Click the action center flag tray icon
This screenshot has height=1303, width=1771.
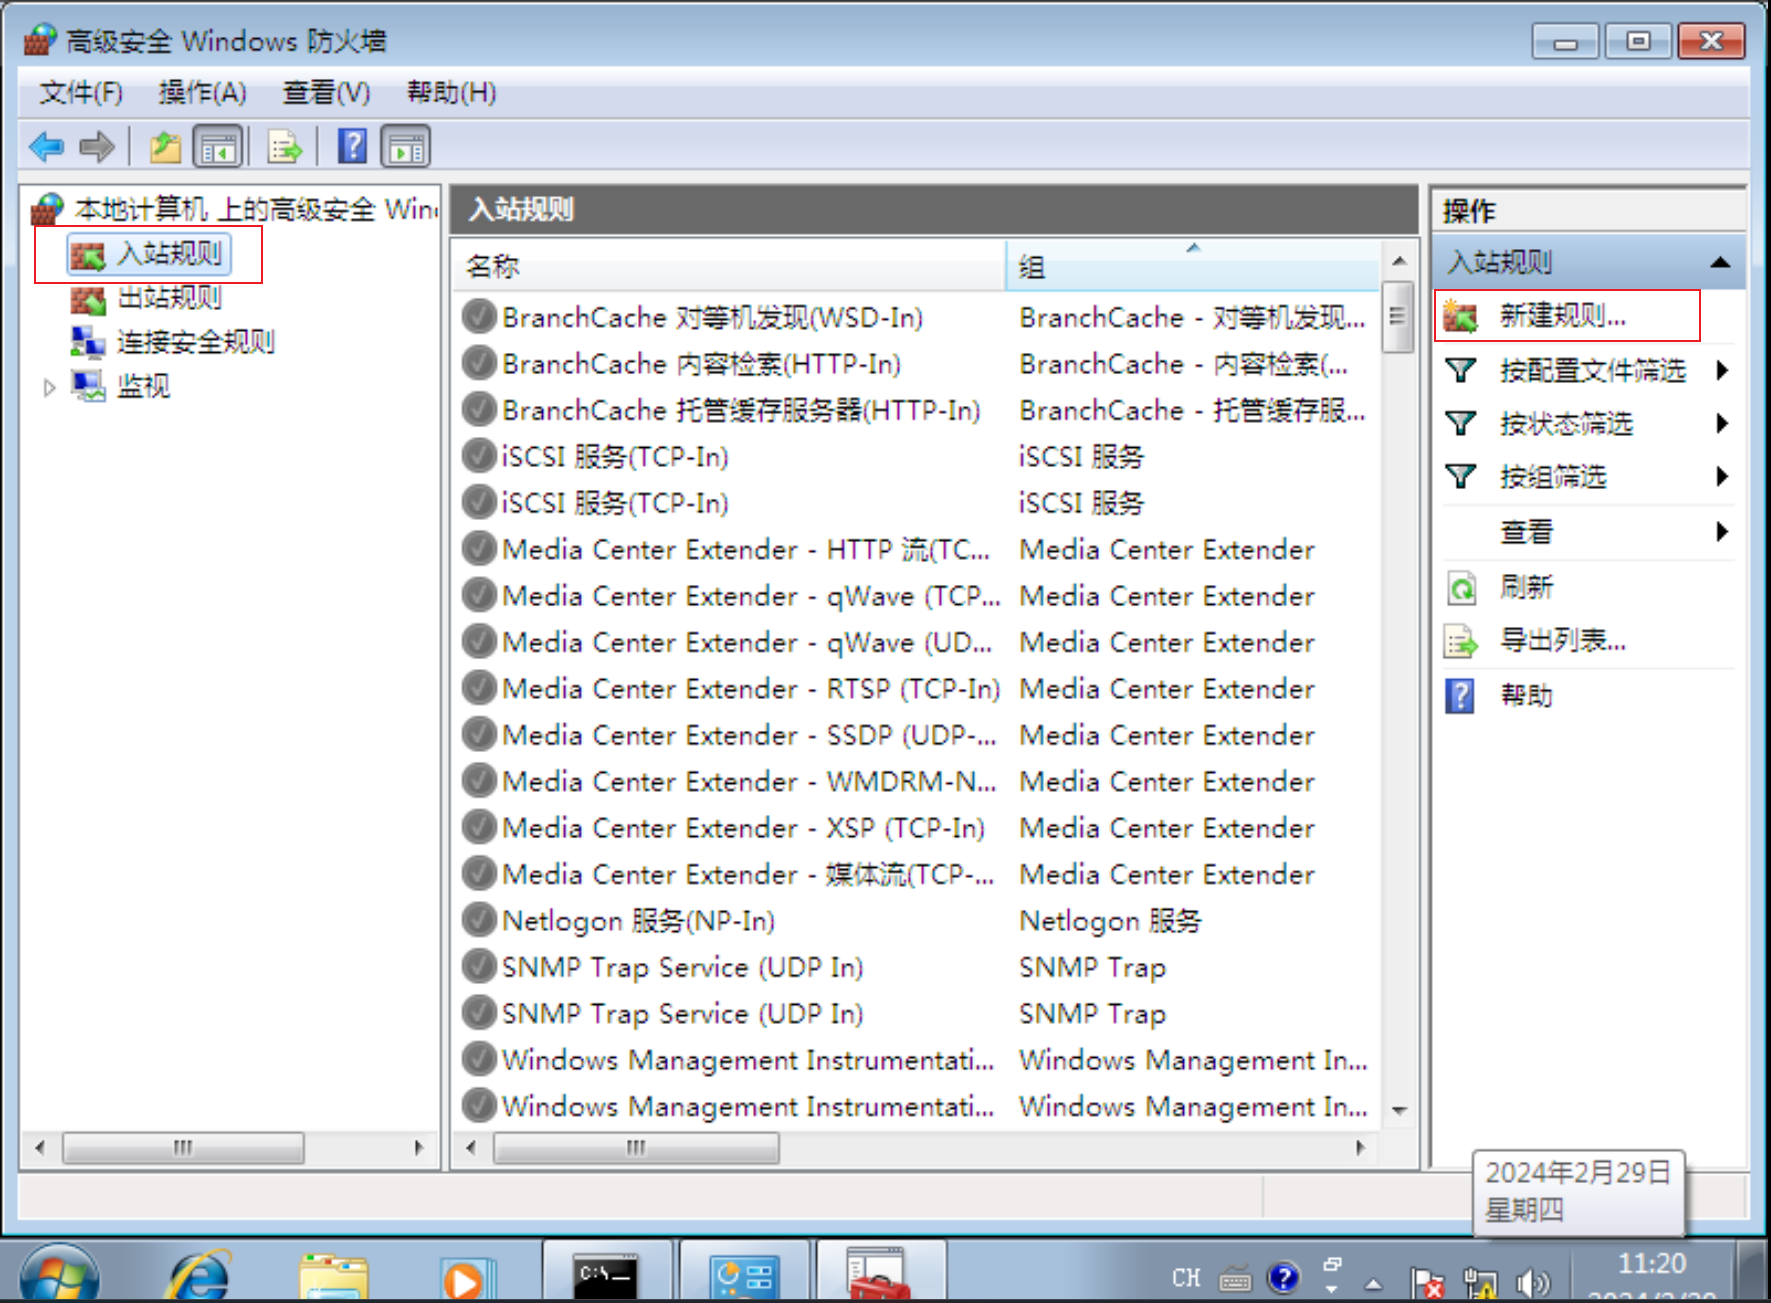click(1428, 1282)
